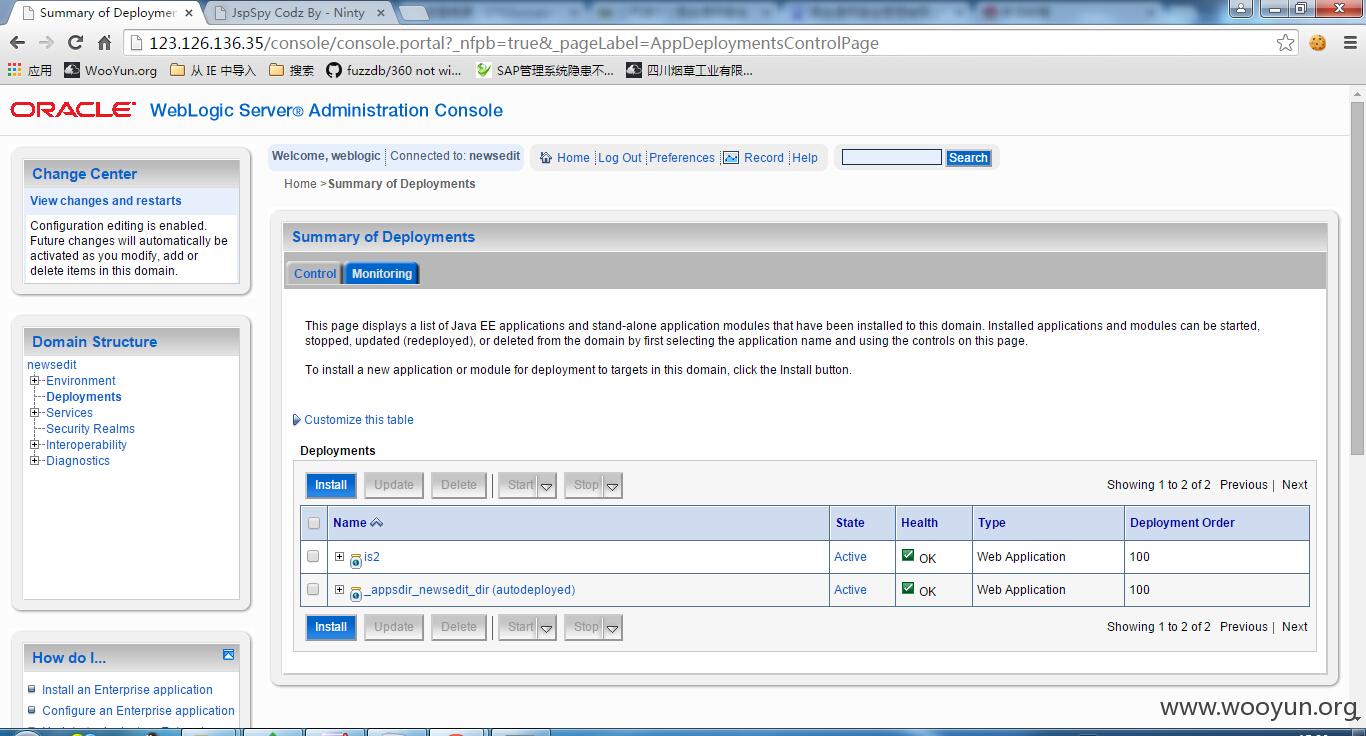Click the is2 web application icon
Image resolution: width=1366 pixels, height=736 pixels.
[x=355, y=560]
